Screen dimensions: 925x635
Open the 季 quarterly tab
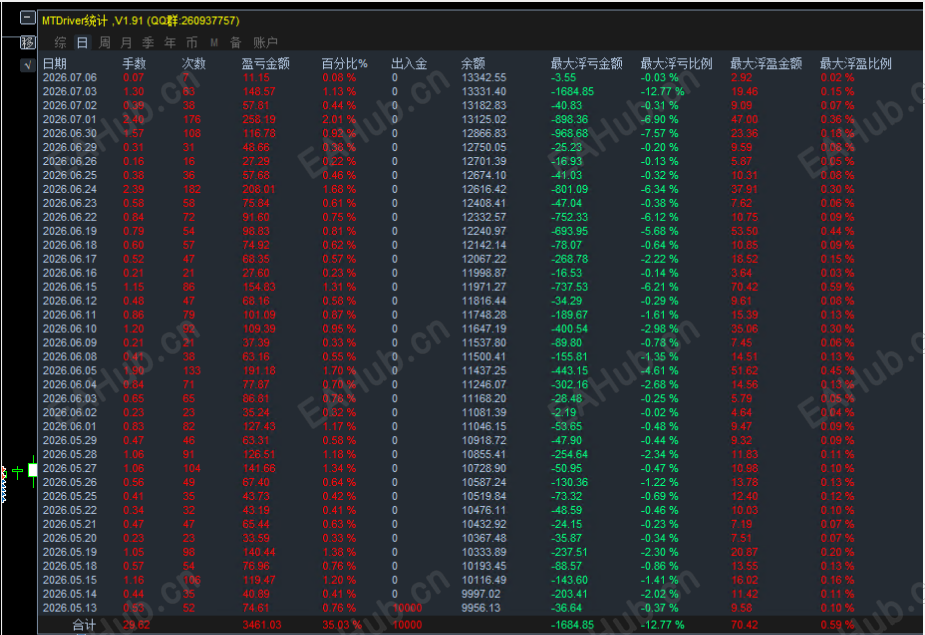pos(148,42)
